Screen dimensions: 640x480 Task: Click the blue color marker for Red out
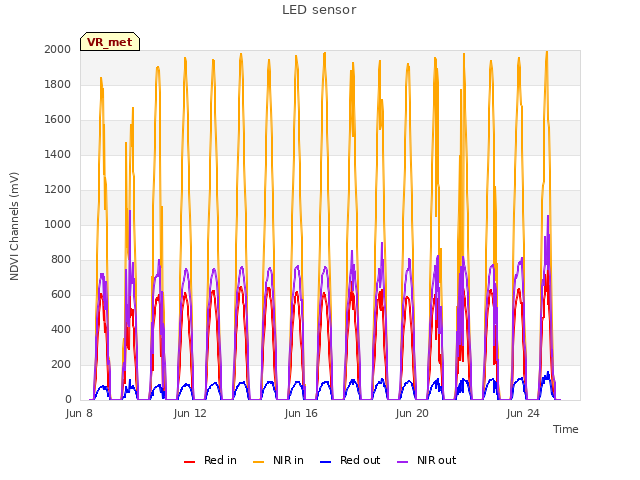326,462
